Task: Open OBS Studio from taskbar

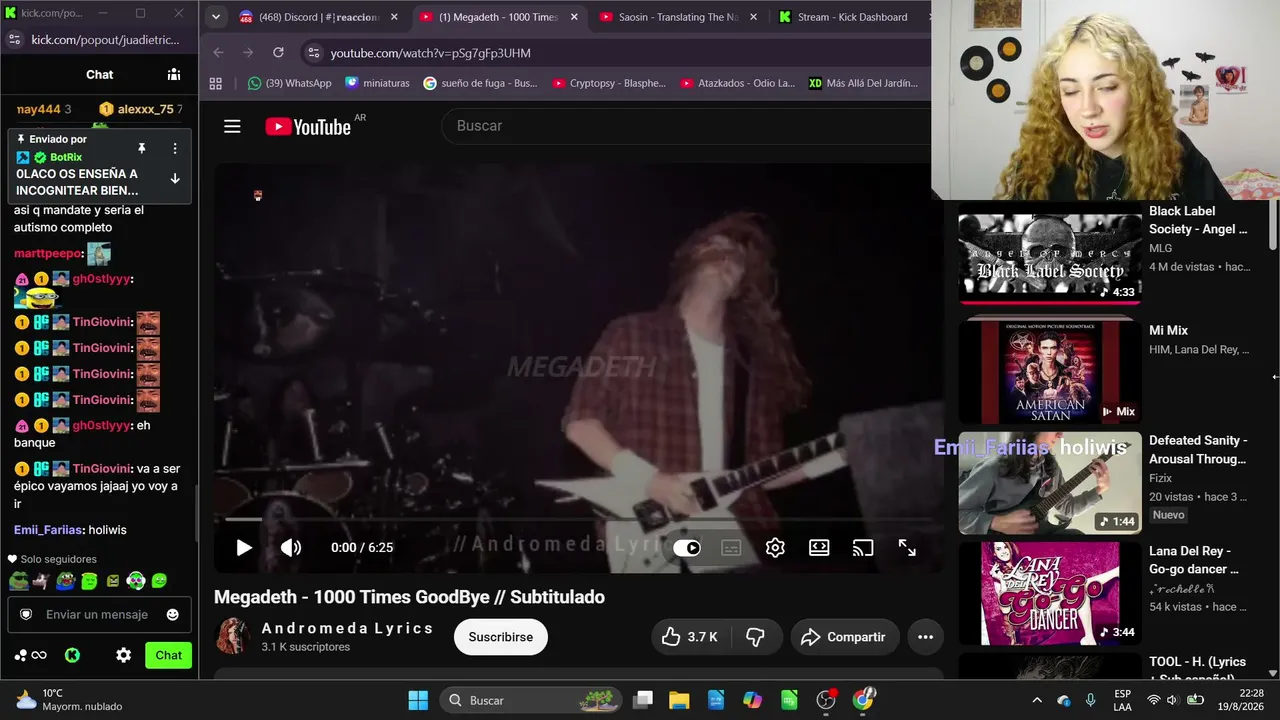Action: coord(826,700)
